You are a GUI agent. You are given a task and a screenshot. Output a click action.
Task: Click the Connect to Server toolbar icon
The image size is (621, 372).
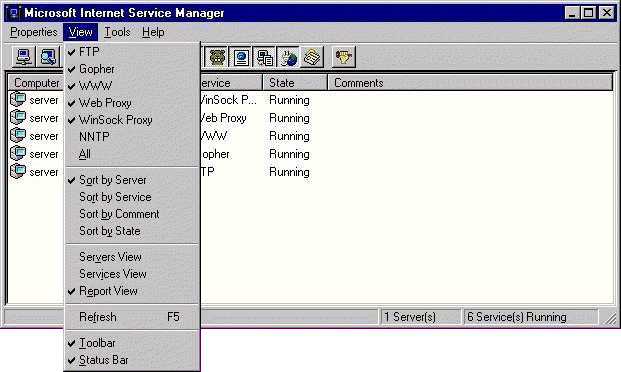(24, 57)
